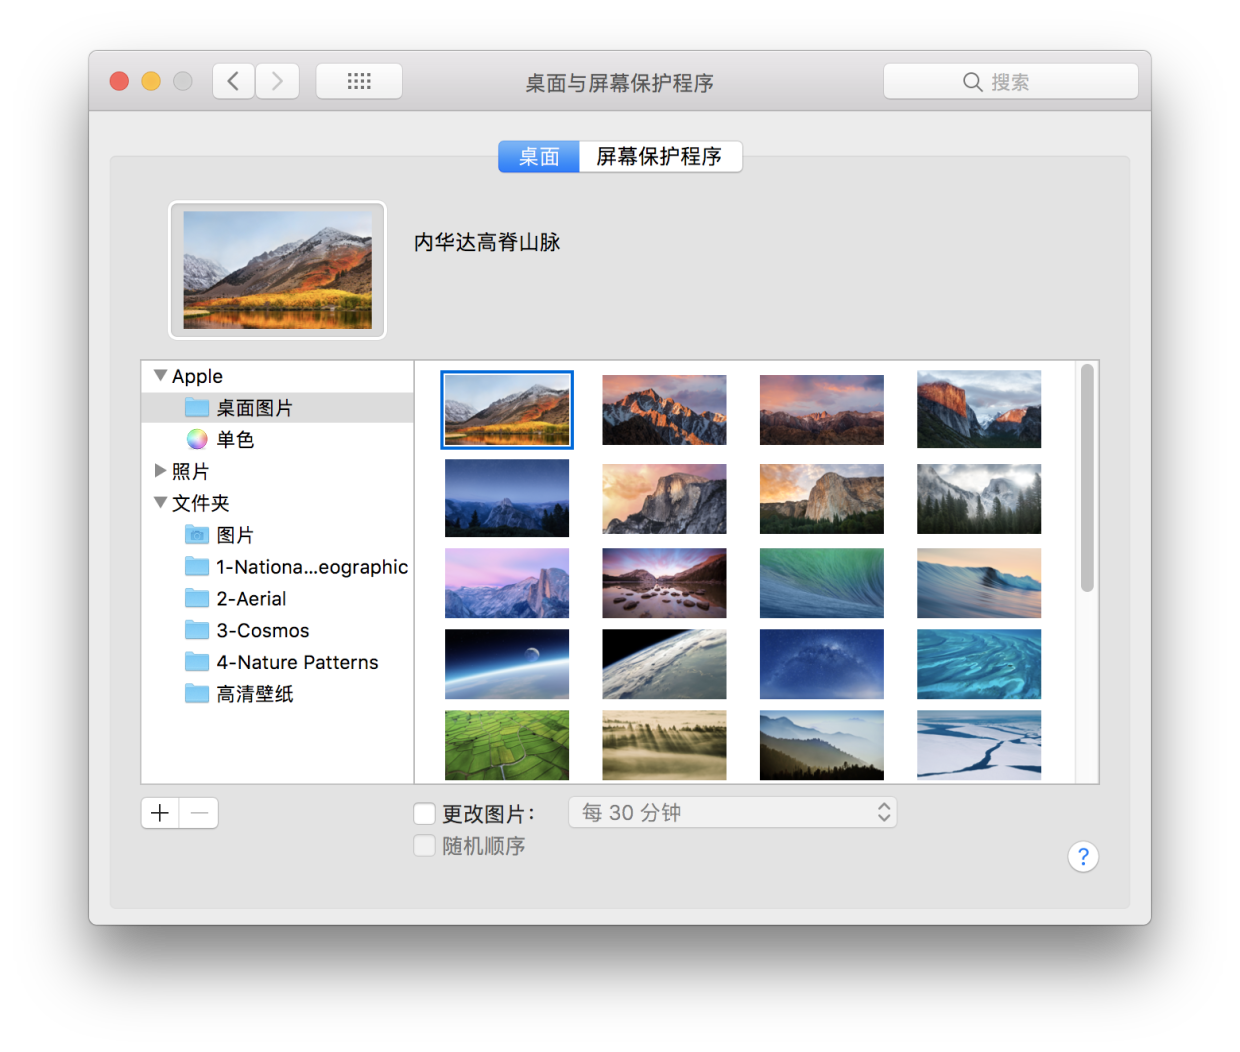
Task: Choose the pink sky Half Dome wallpaper
Action: pos(507,583)
